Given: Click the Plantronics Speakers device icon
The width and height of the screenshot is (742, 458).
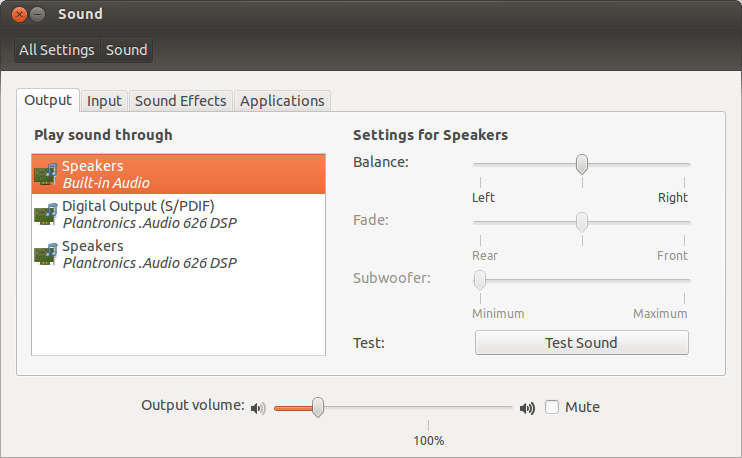Looking at the screenshot, I should 45,254.
